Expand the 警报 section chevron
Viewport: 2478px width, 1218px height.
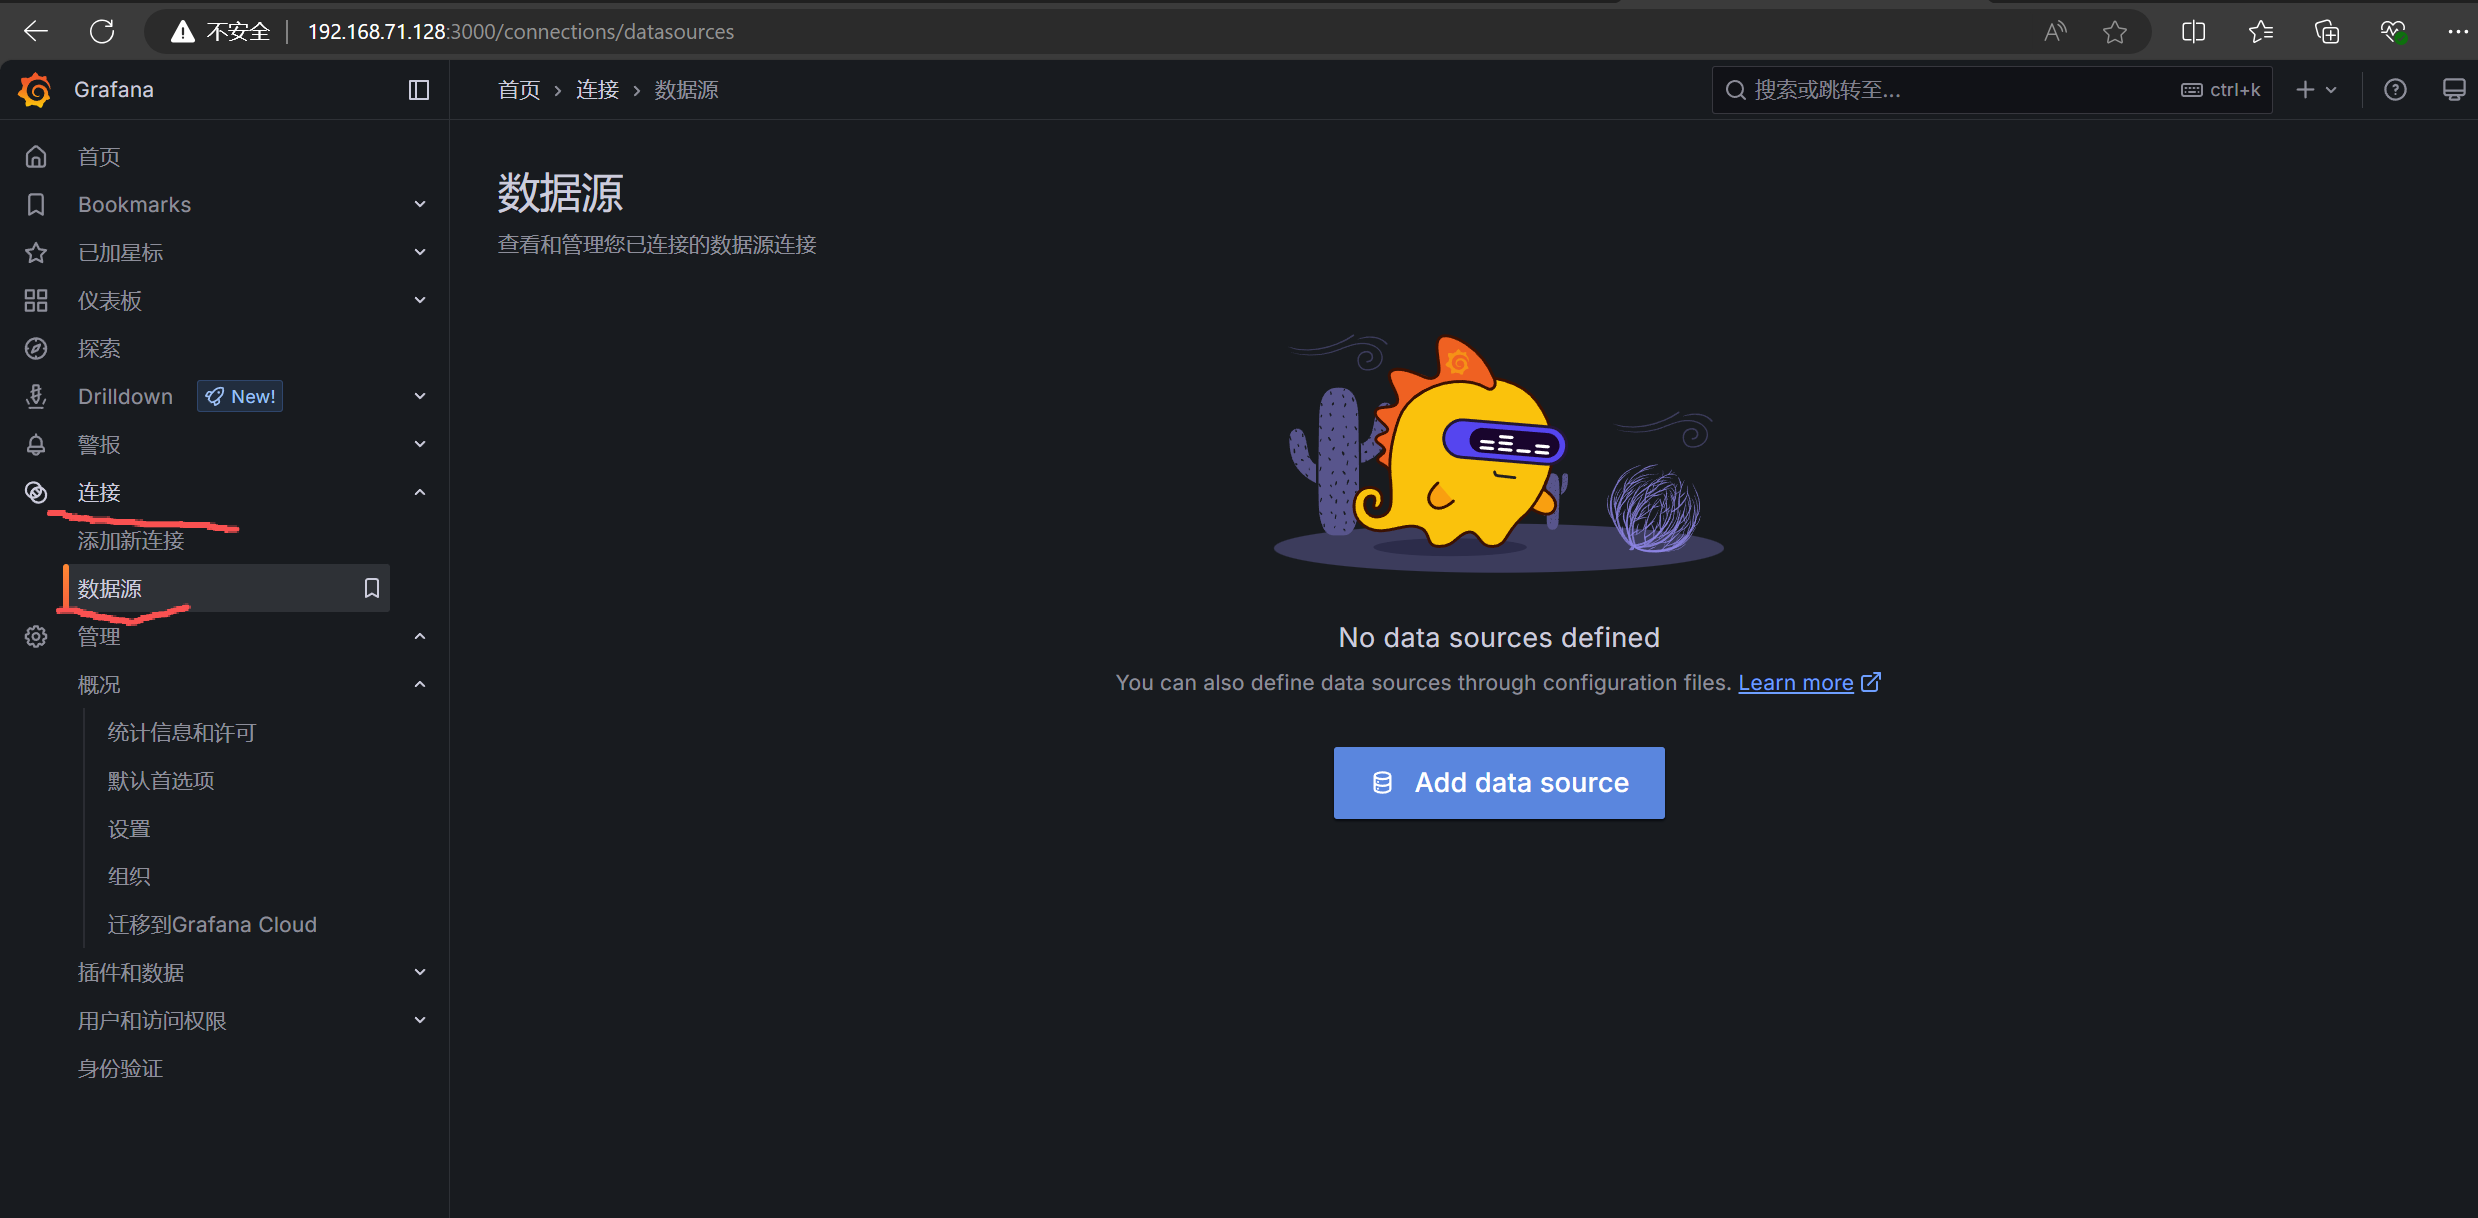click(x=420, y=445)
